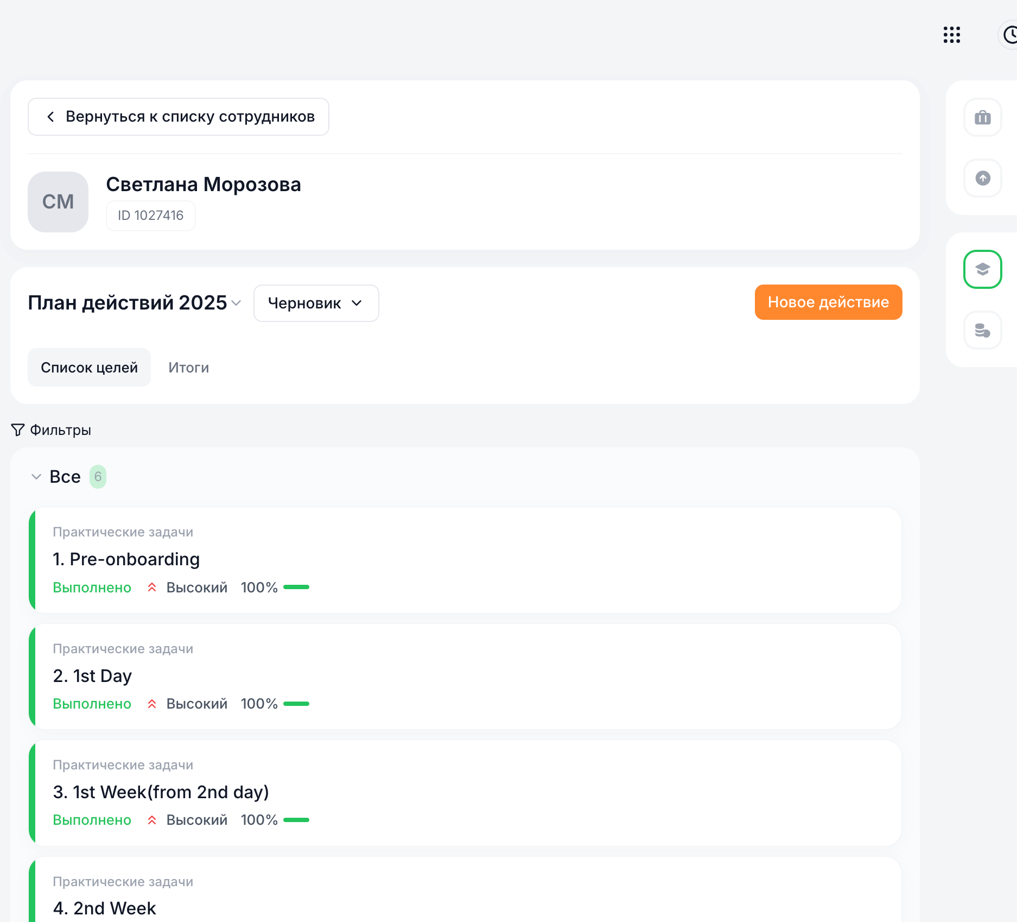Click the up-arrow circle sidebar icon
The image size is (1017, 922).
(982, 178)
